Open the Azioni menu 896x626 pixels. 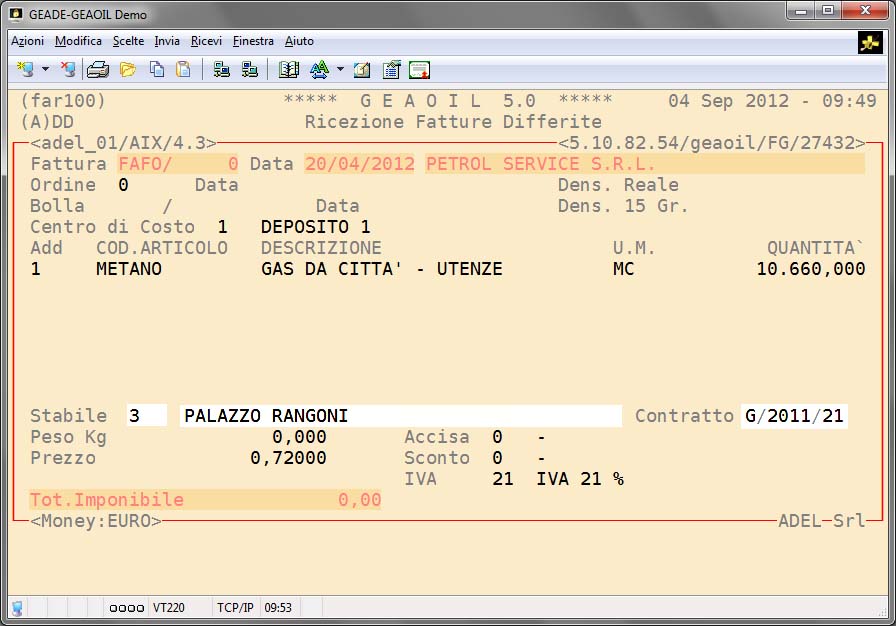click(27, 41)
